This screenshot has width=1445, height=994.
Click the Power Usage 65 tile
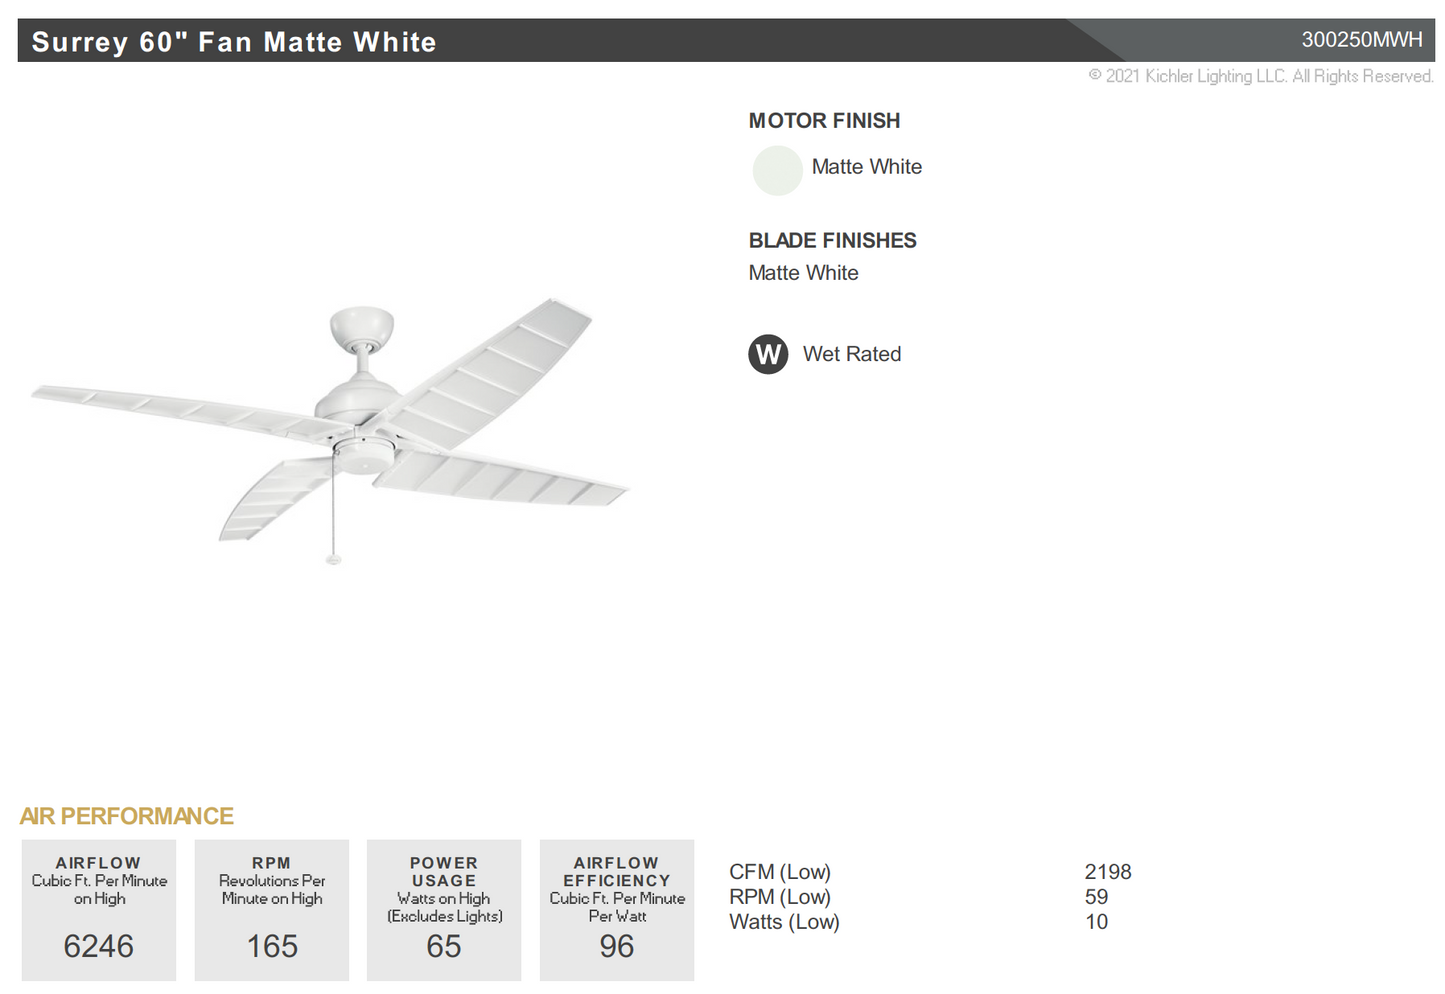tap(444, 909)
